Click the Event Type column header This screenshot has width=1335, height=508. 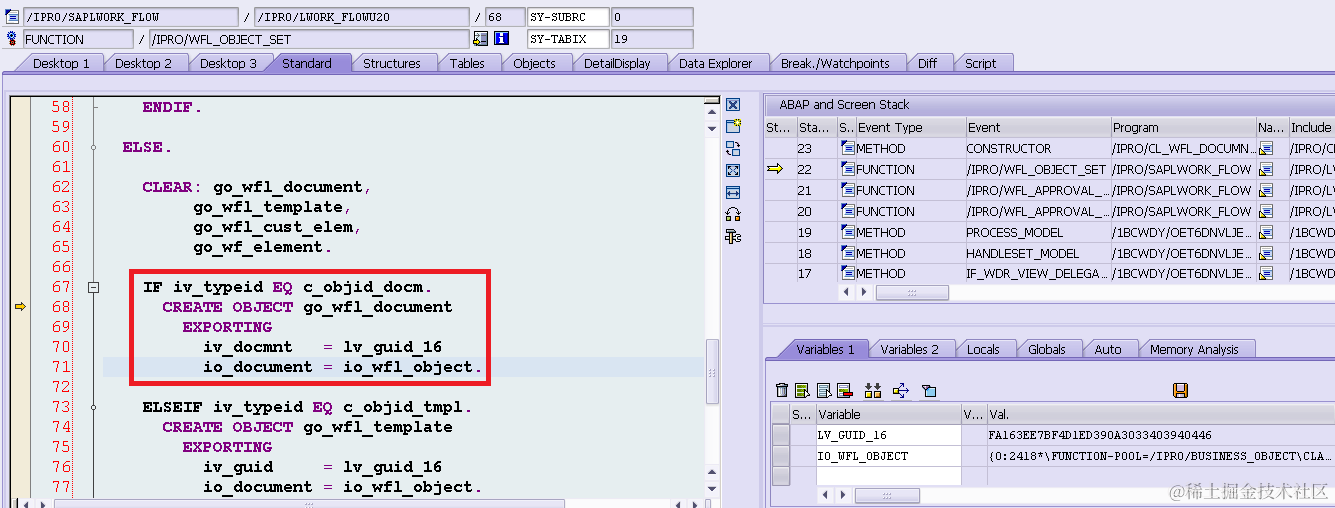[910, 127]
